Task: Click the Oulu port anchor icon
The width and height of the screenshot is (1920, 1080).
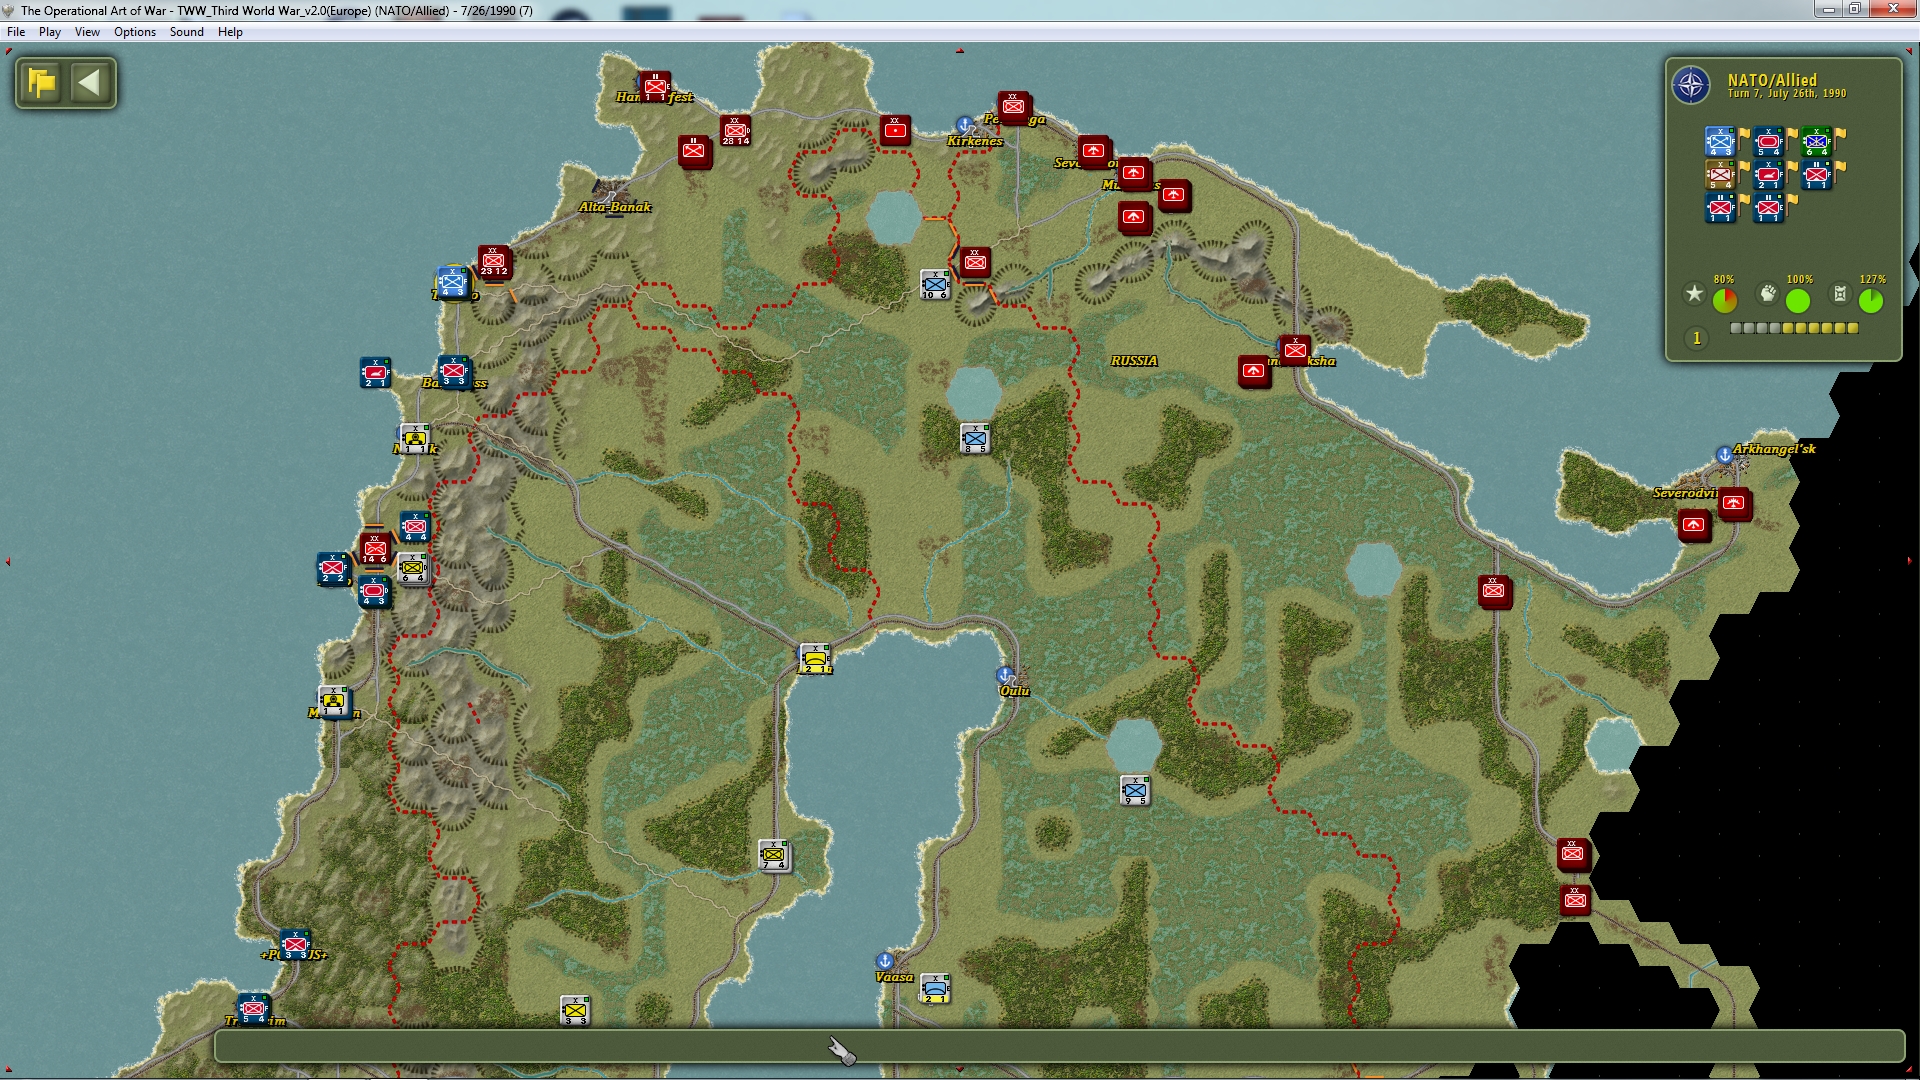Action: point(1005,674)
